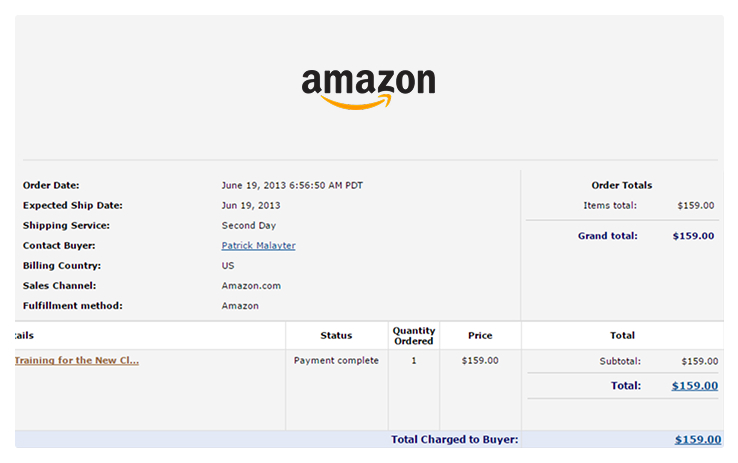Click the Items total amount
The height and width of the screenshot is (463, 738).
696,206
